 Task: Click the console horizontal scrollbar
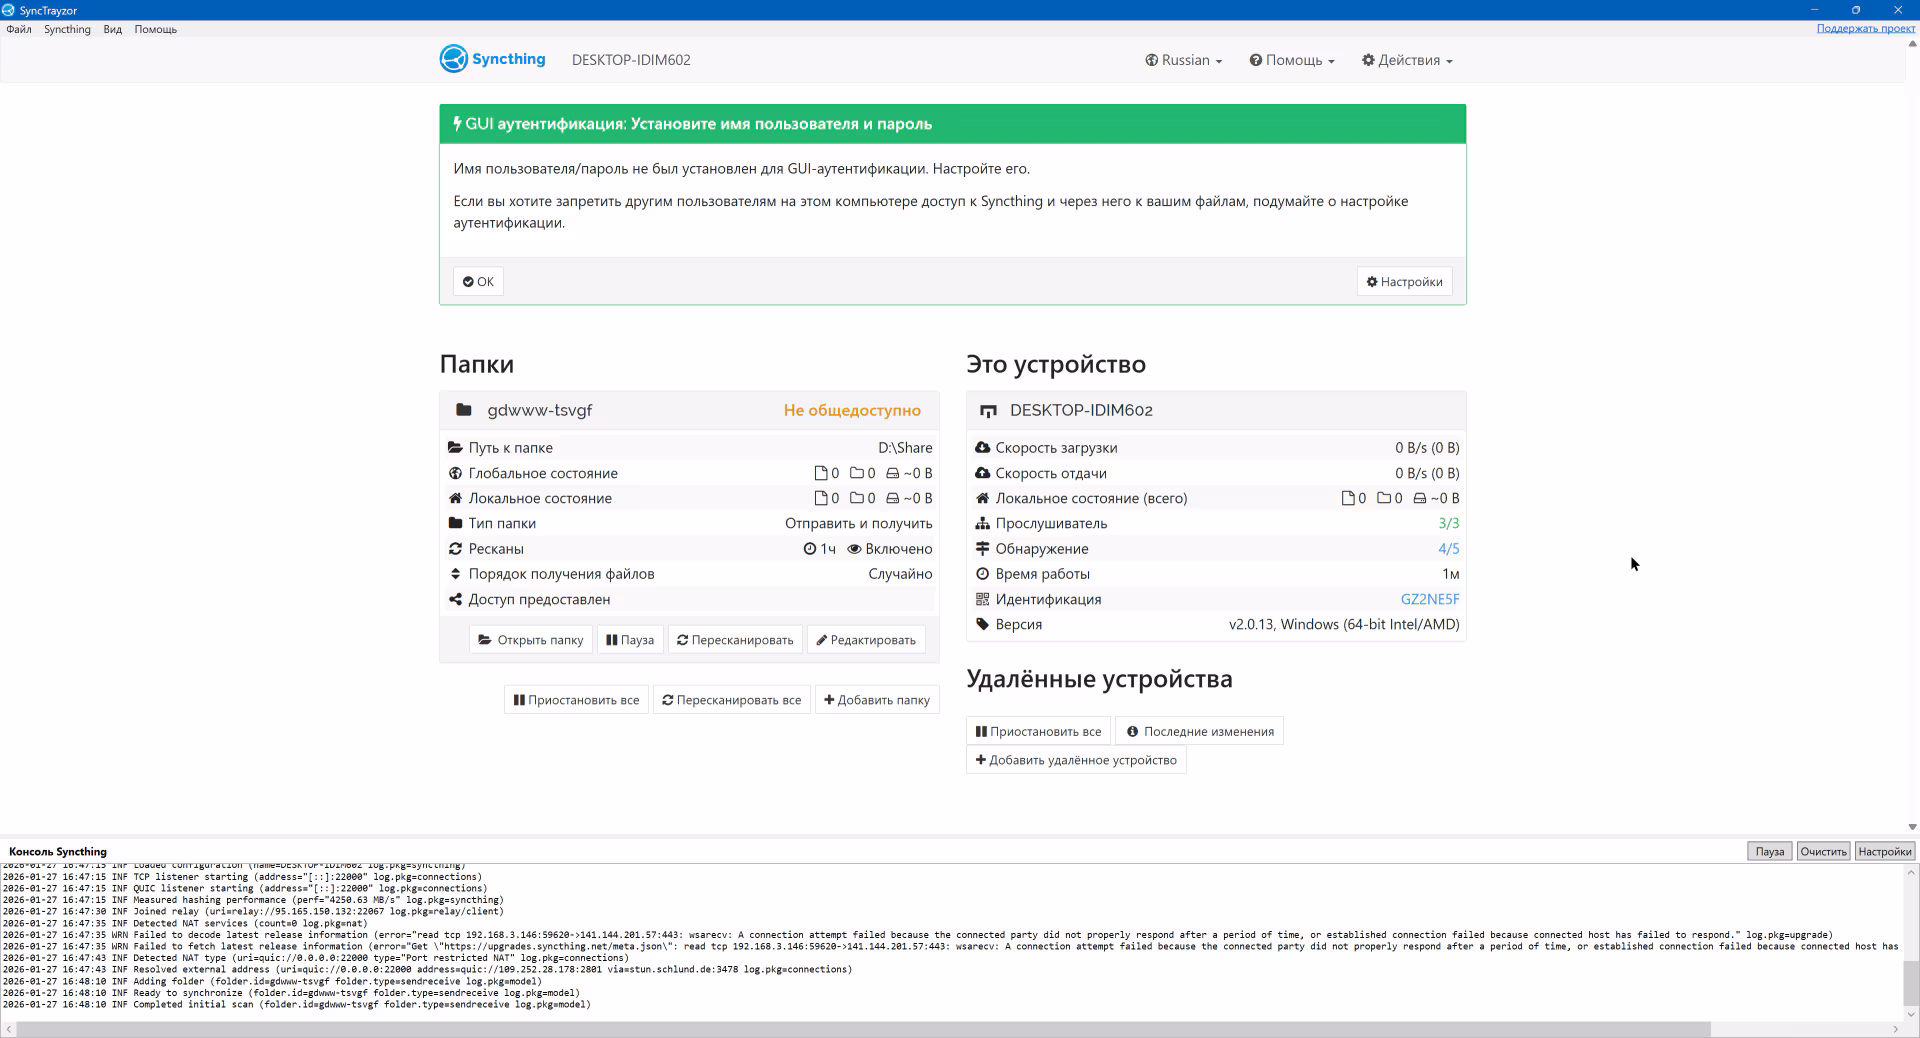coord(863,1029)
